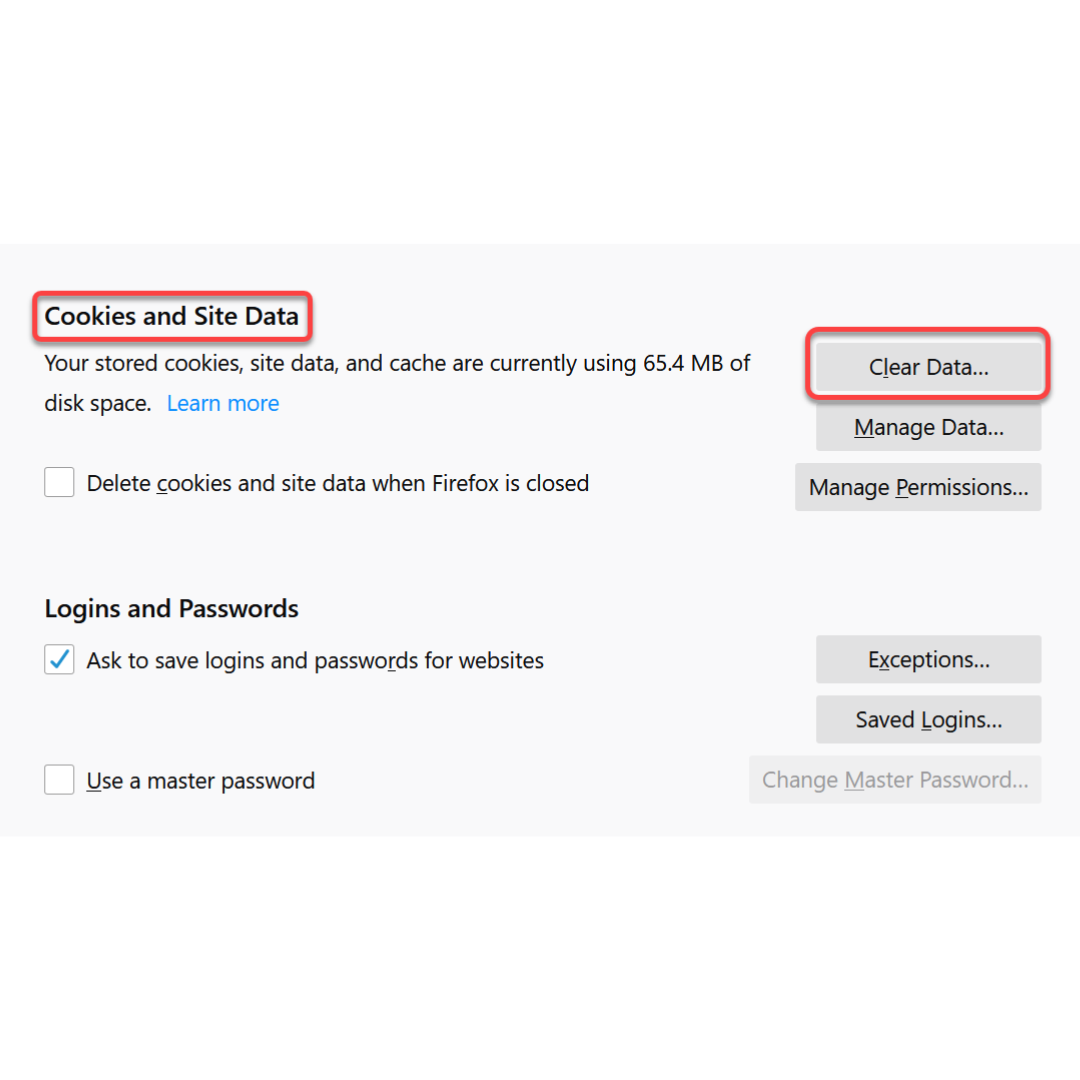
Task: Select the Cookies and Site Data heading
Action: (x=171, y=316)
